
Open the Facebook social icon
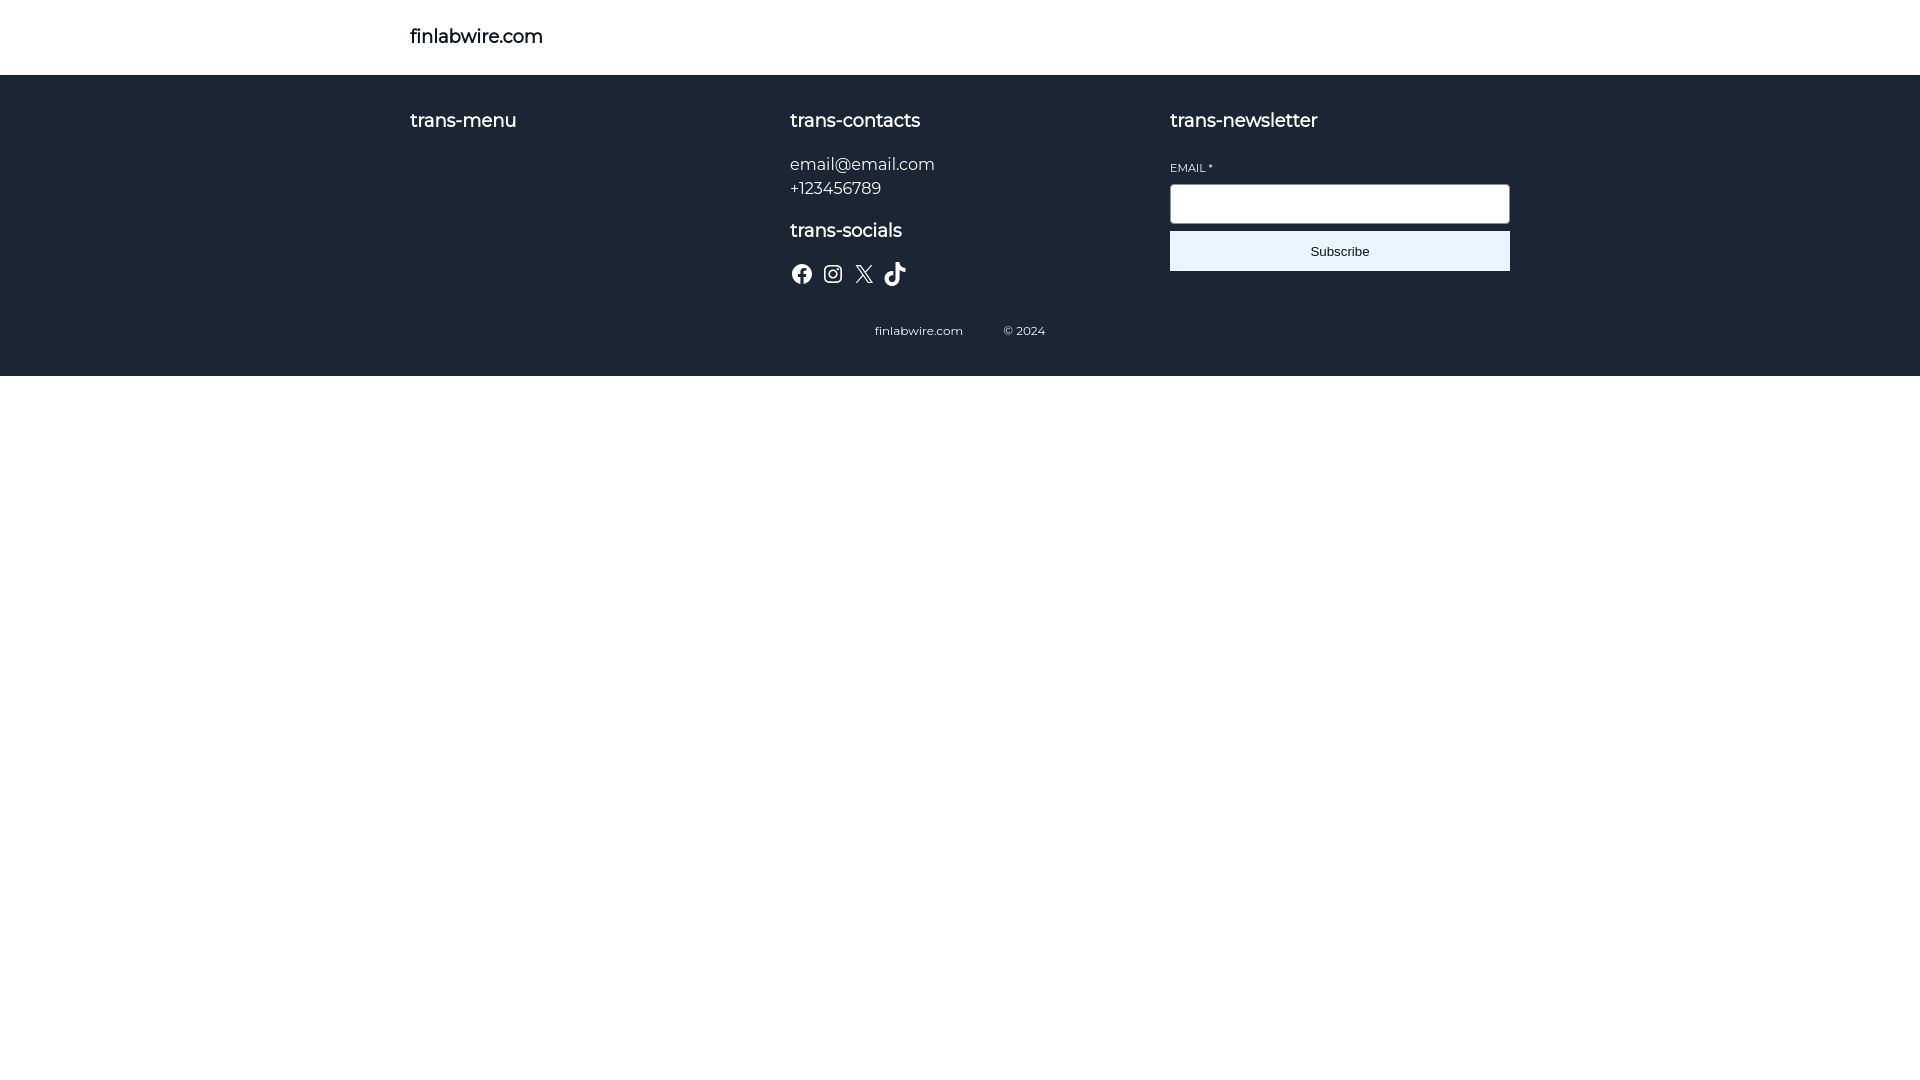(x=802, y=274)
